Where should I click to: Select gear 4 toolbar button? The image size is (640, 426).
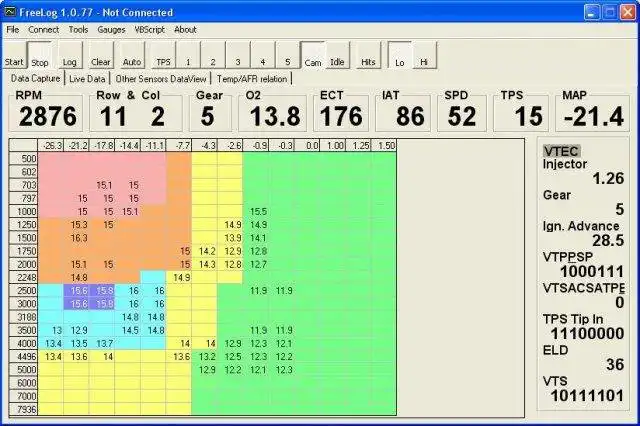coord(262,55)
